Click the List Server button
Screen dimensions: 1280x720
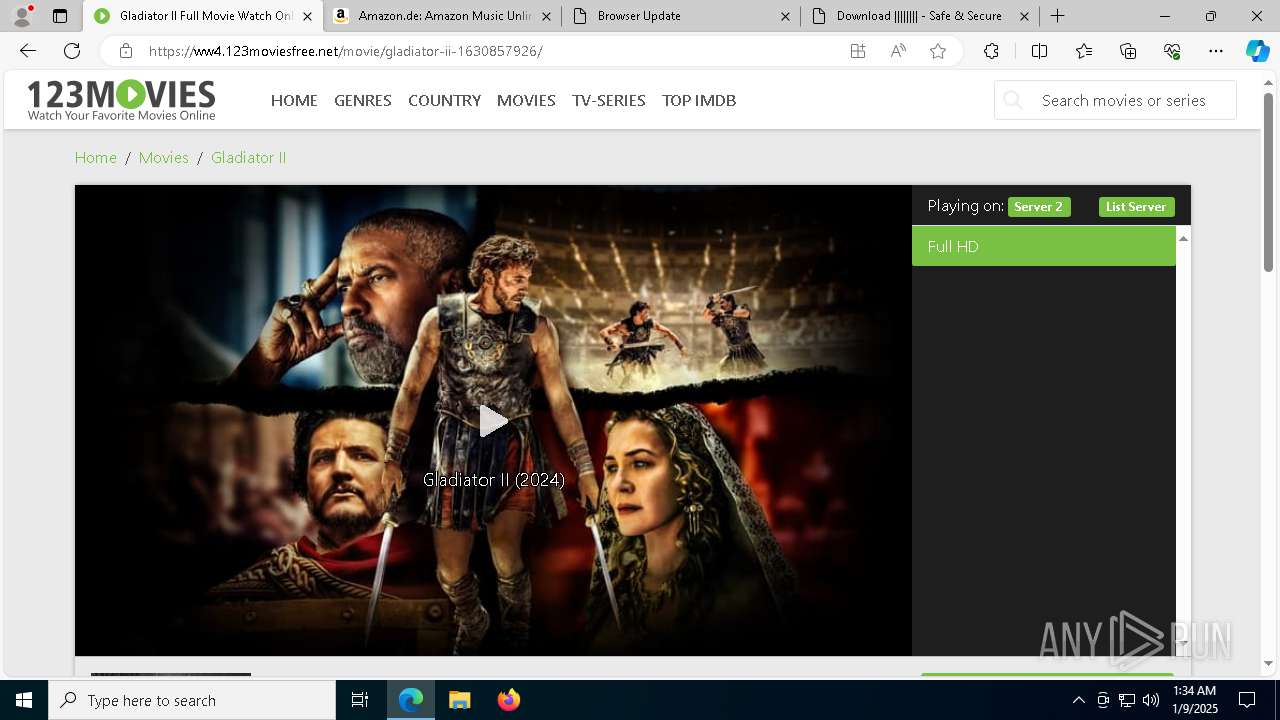tap(1136, 207)
